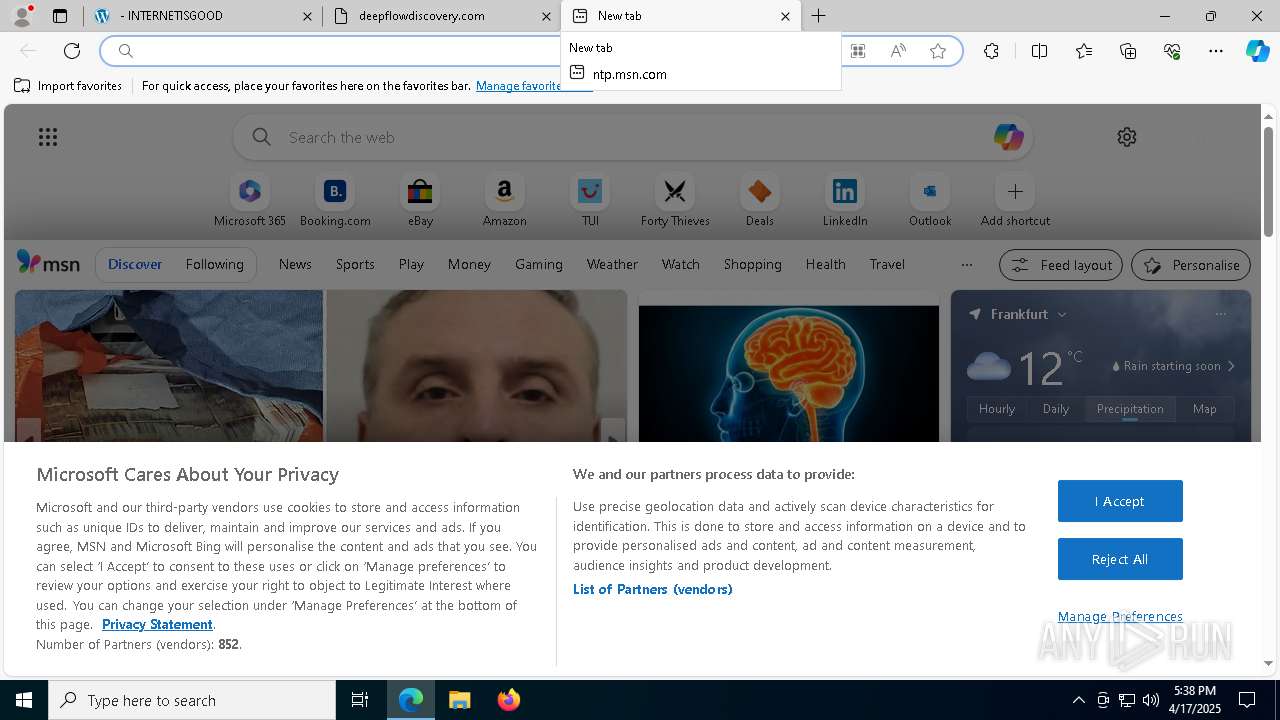
Task: Click the Copilot icon in search box
Action: 1008,137
